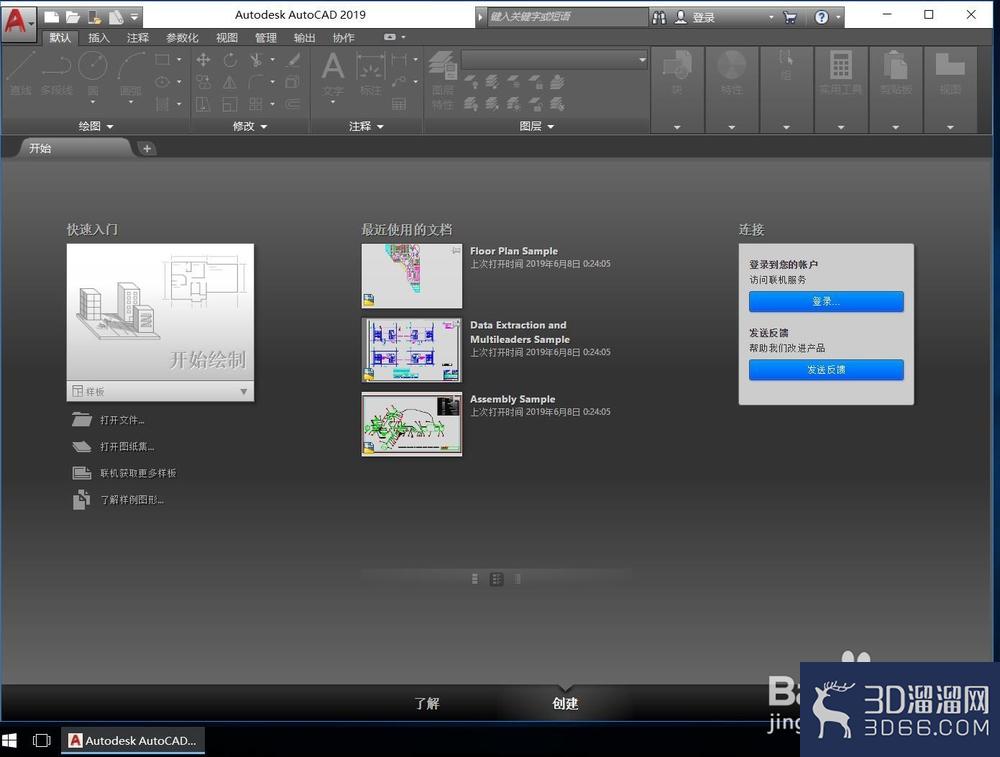Click the plus new tab button
Viewport: 1000px width, 757px height.
[x=147, y=149]
